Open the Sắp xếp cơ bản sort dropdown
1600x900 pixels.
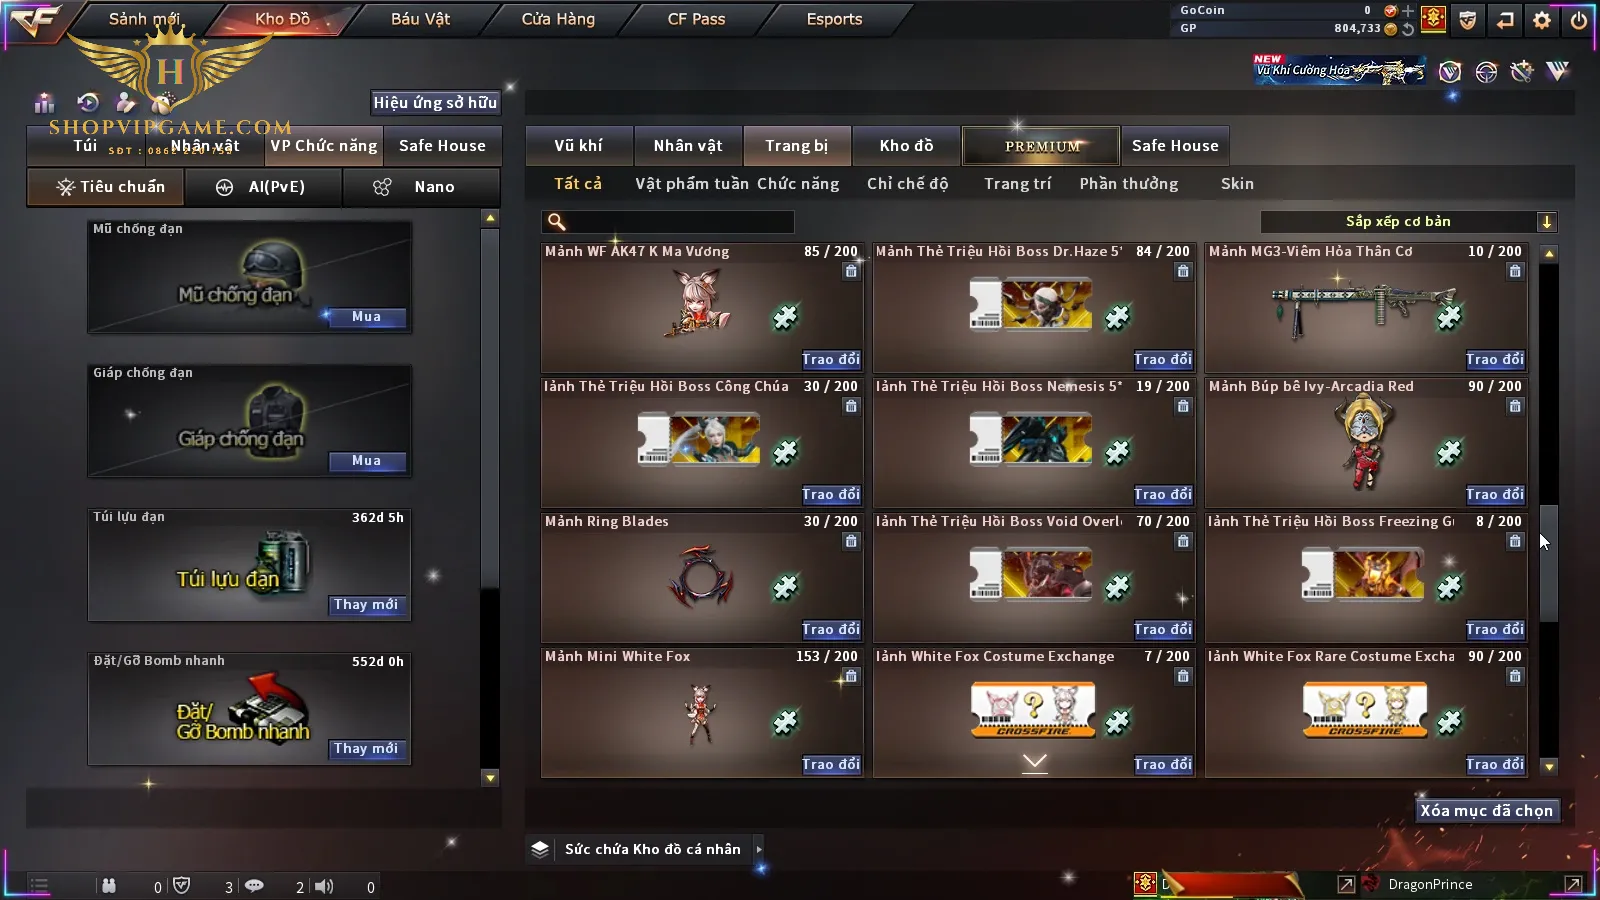click(x=1409, y=222)
